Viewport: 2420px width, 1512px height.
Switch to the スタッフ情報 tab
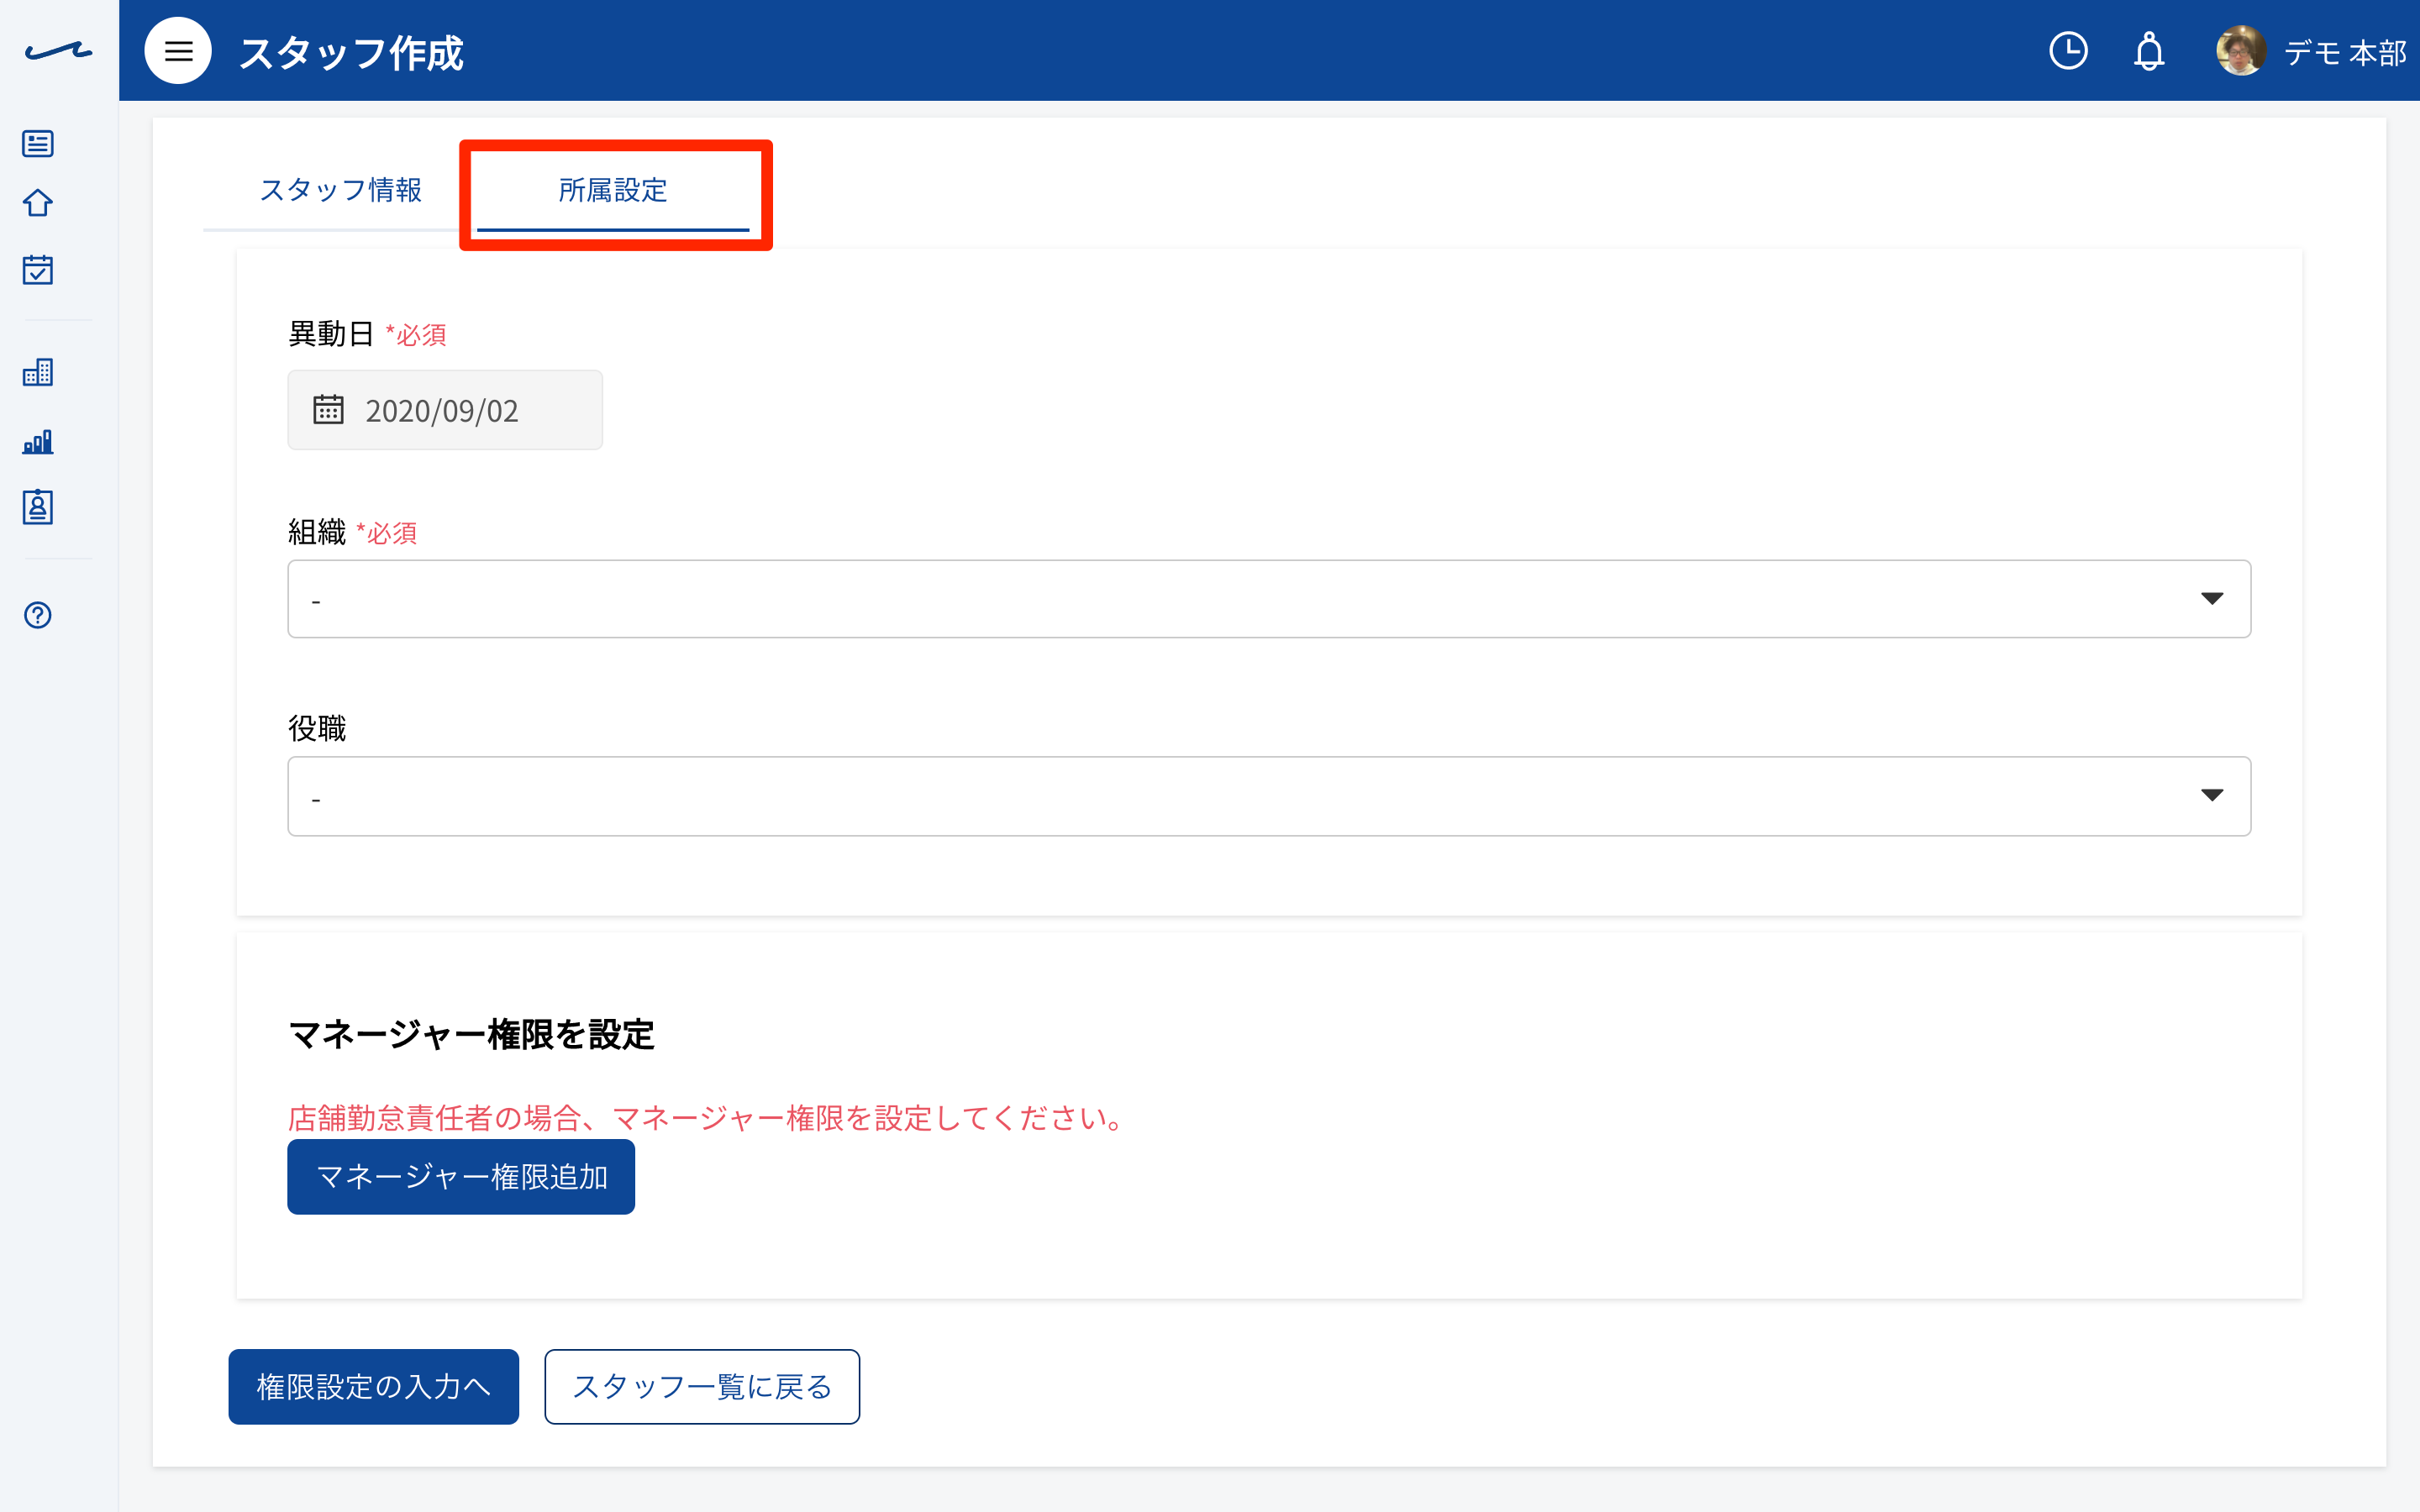pos(340,190)
